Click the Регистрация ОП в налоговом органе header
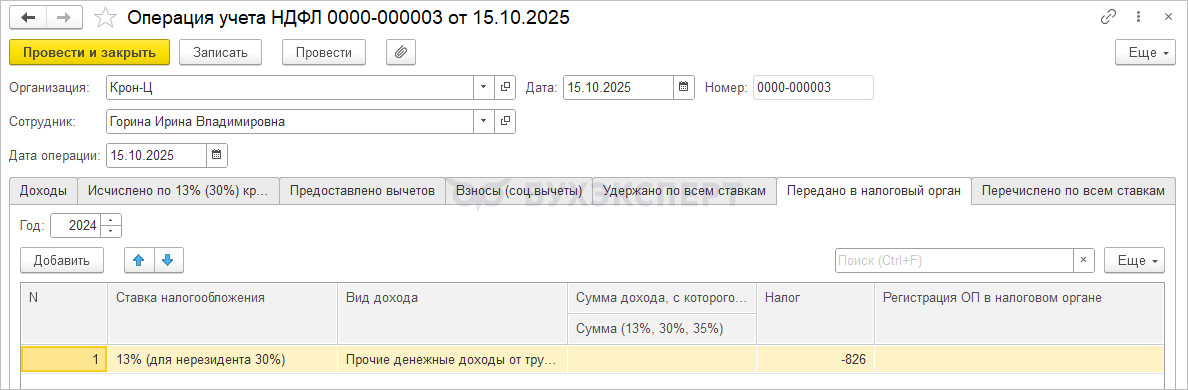 [1019, 314]
